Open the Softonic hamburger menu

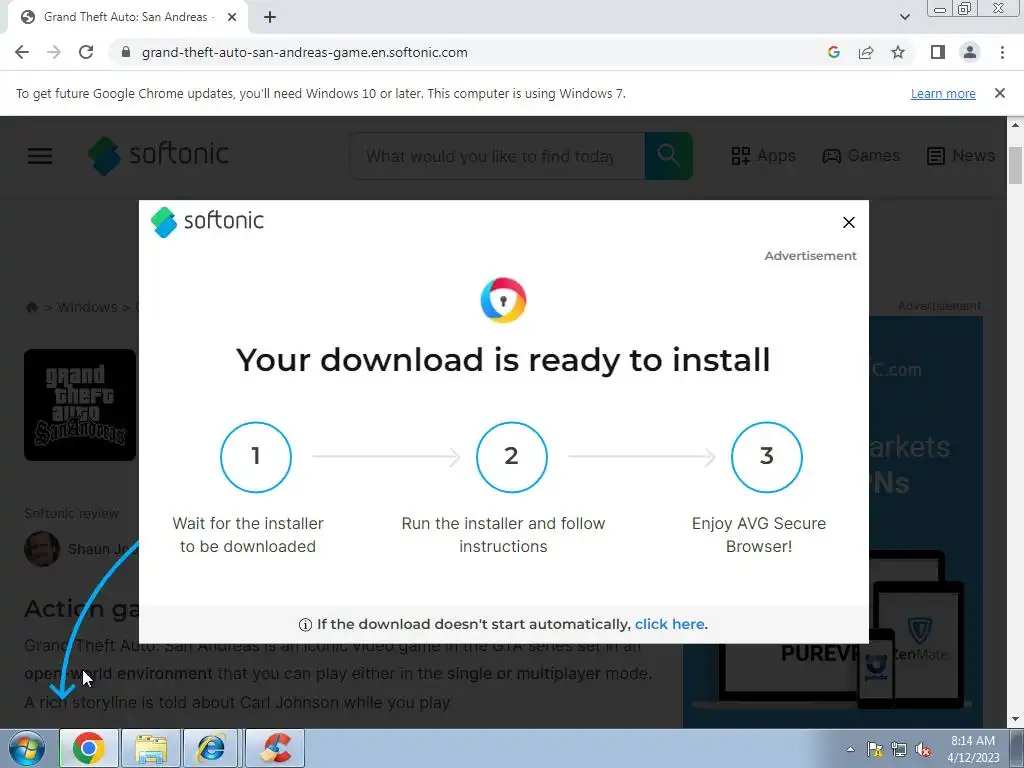pyautogui.click(x=40, y=155)
